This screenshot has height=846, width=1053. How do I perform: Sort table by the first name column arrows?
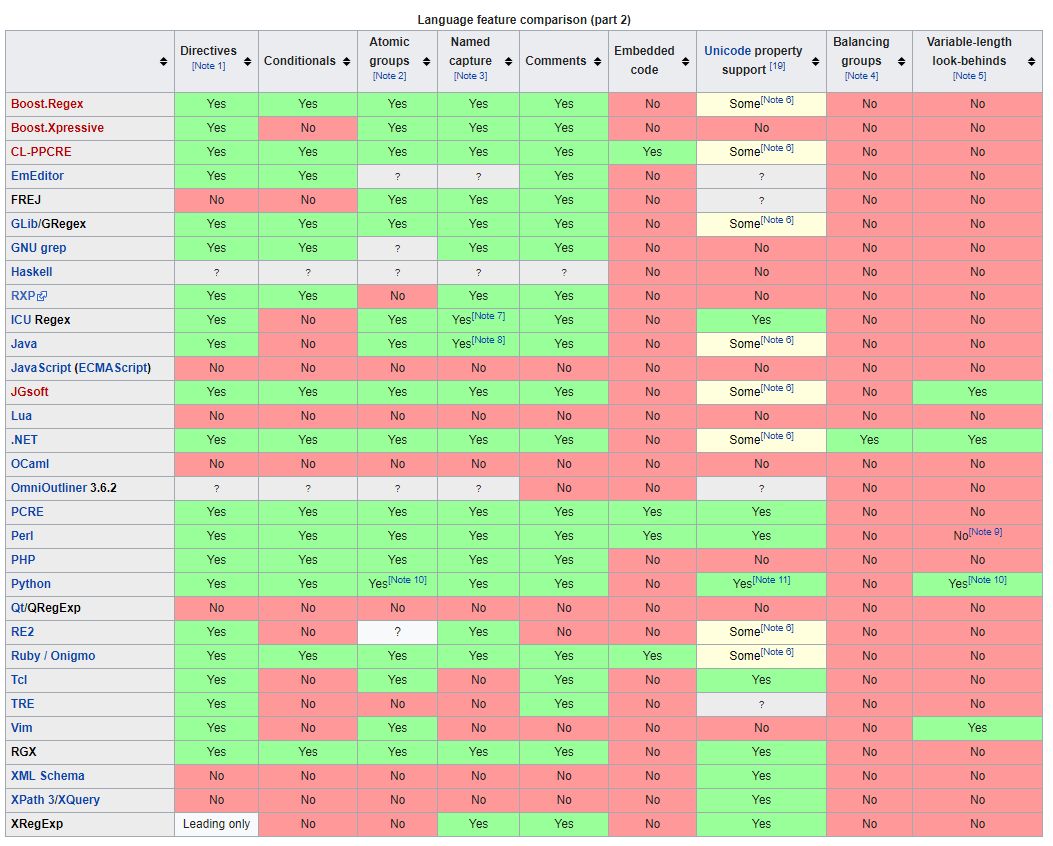tap(163, 61)
